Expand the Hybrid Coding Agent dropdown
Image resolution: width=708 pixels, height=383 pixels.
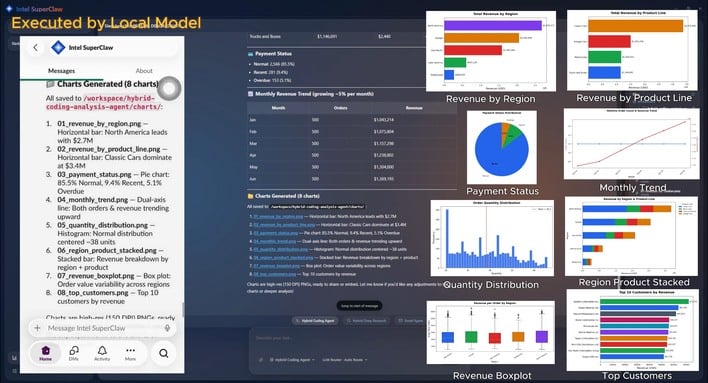292,360
